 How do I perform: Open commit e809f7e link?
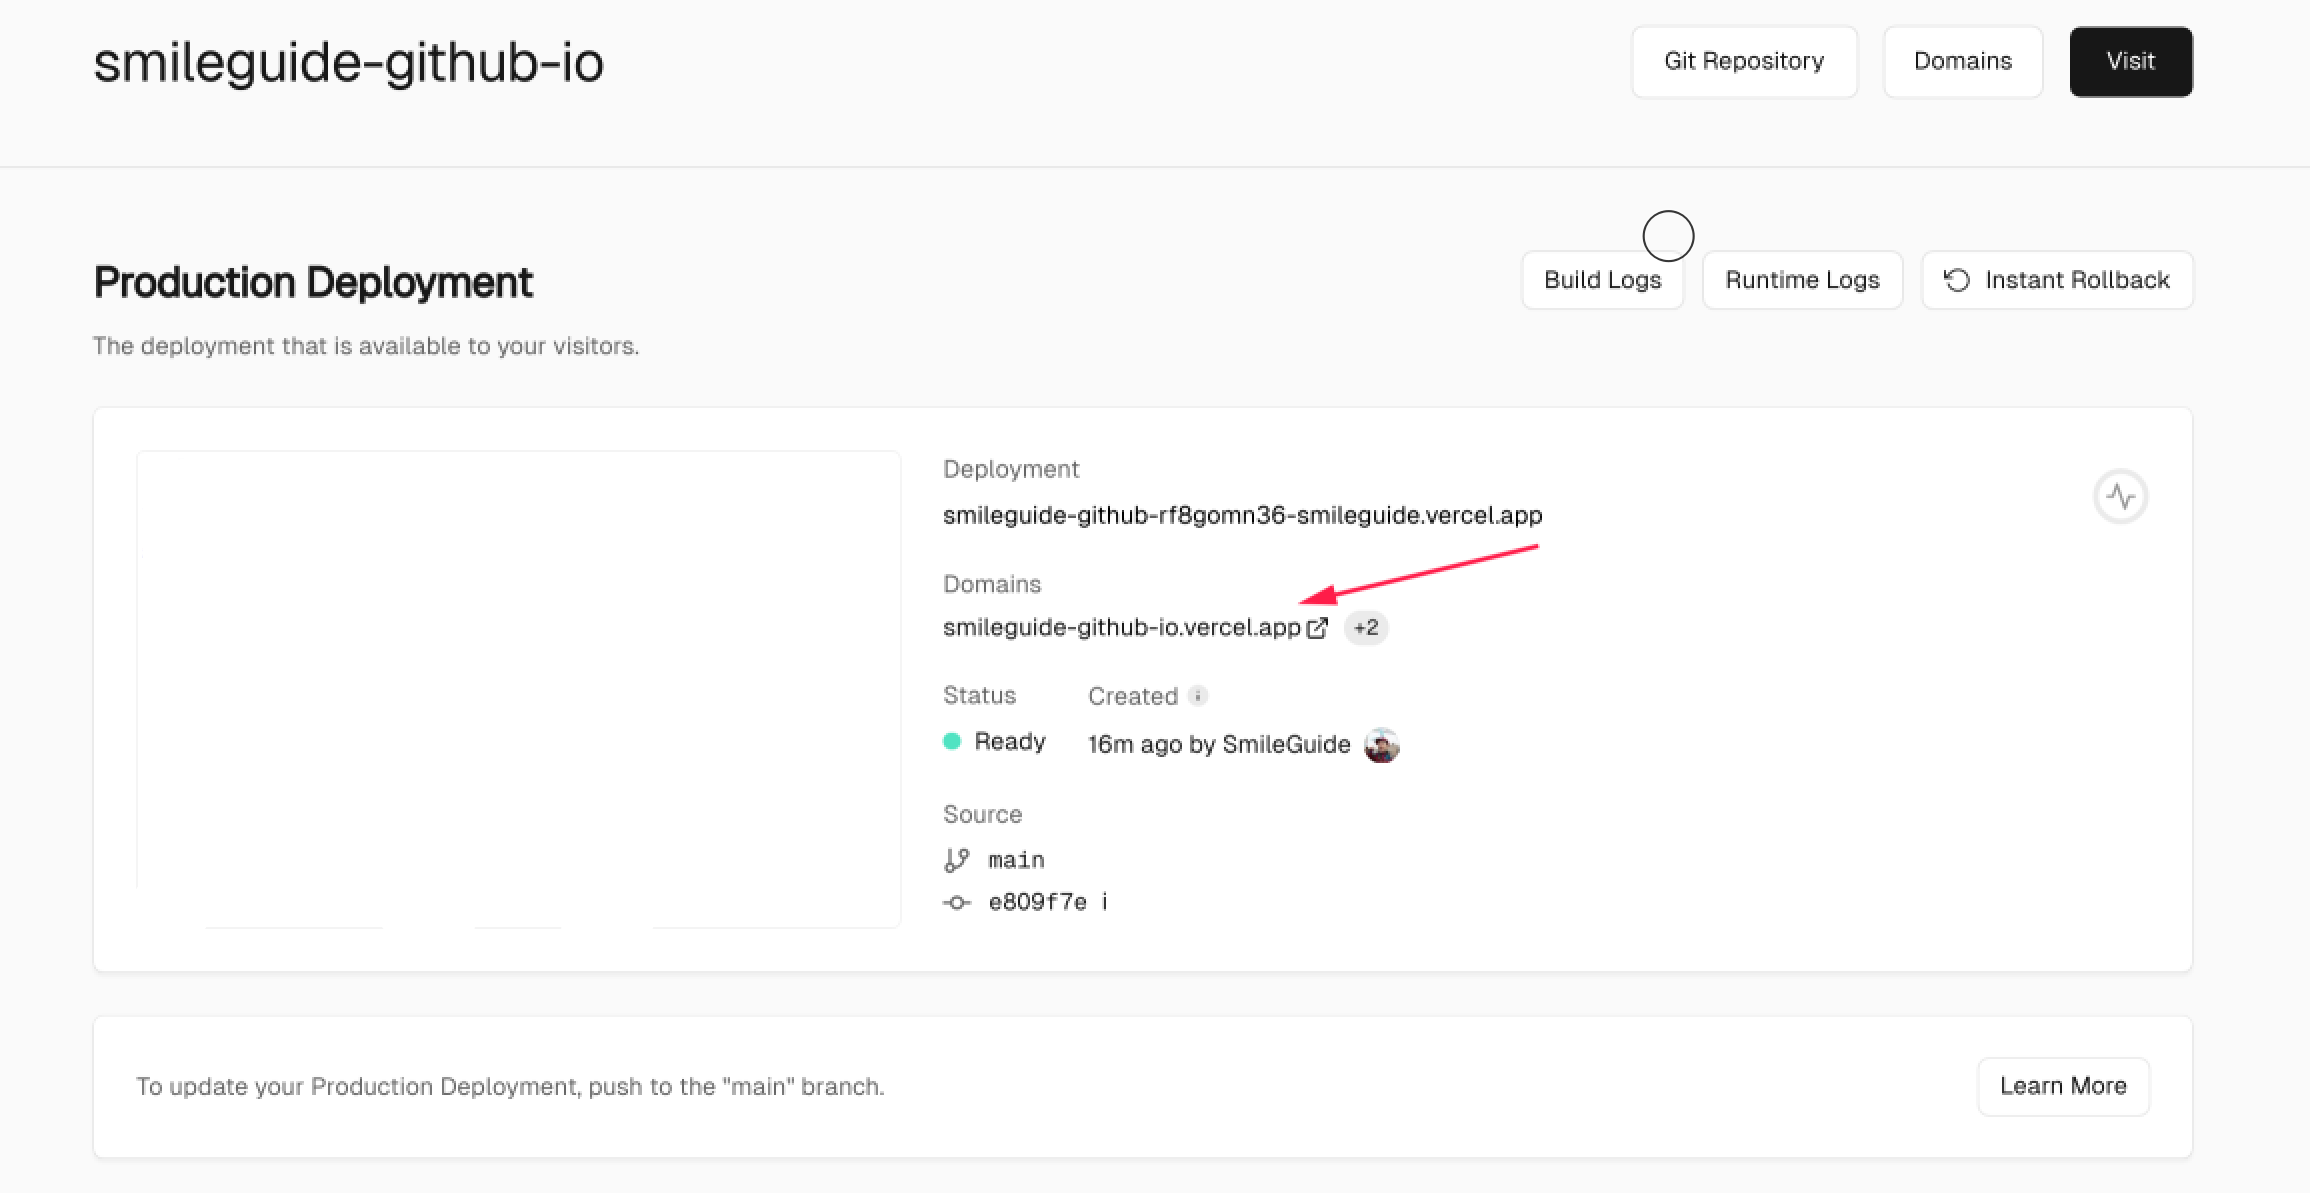click(1037, 903)
